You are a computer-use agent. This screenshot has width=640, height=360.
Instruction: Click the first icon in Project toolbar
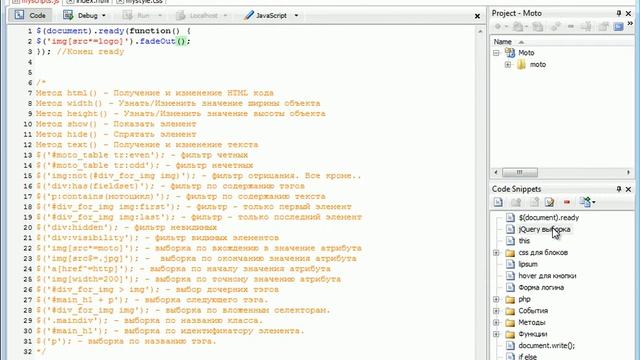(498, 27)
